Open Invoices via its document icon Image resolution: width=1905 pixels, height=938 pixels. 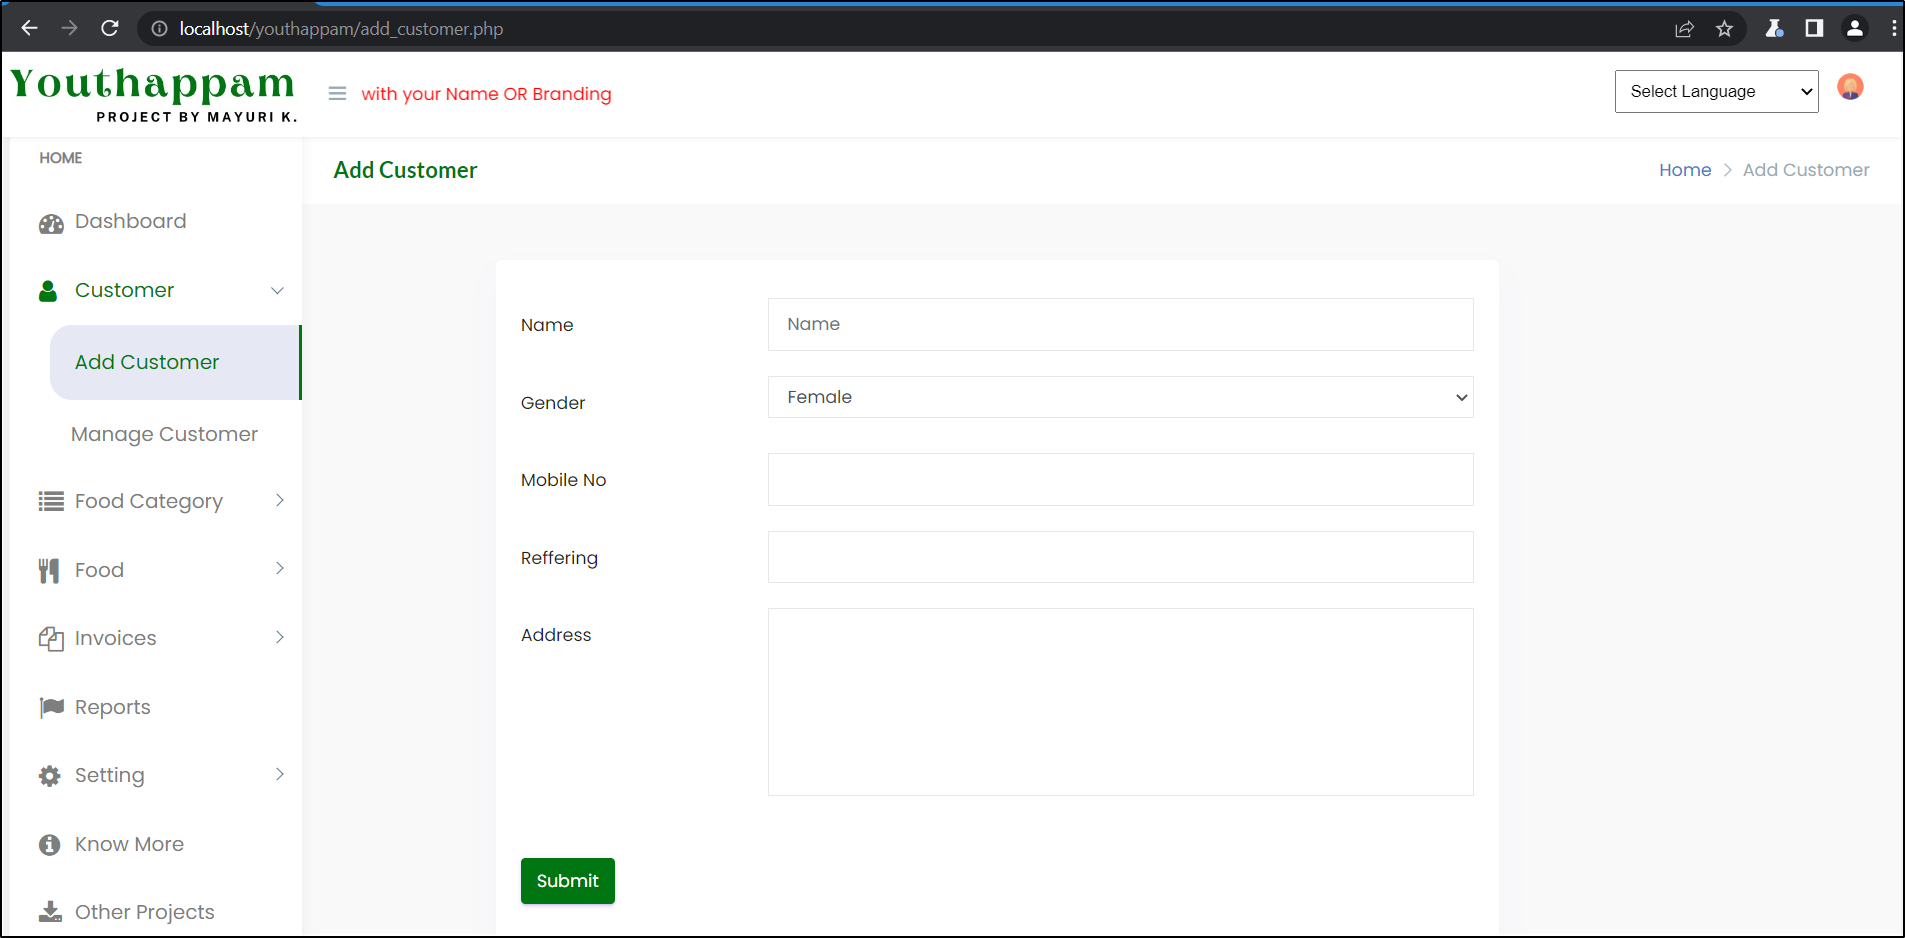pyautogui.click(x=50, y=637)
